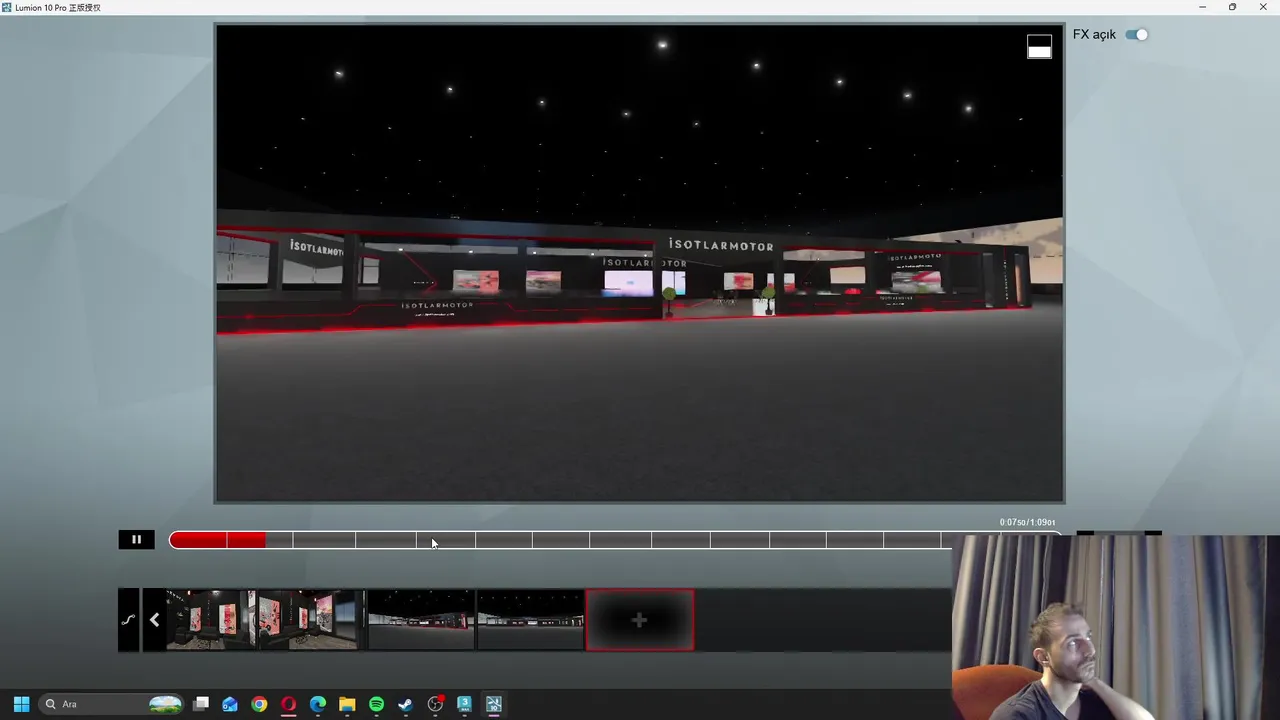Open Google Chrome from the taskbar

click(x=259, y=704)
